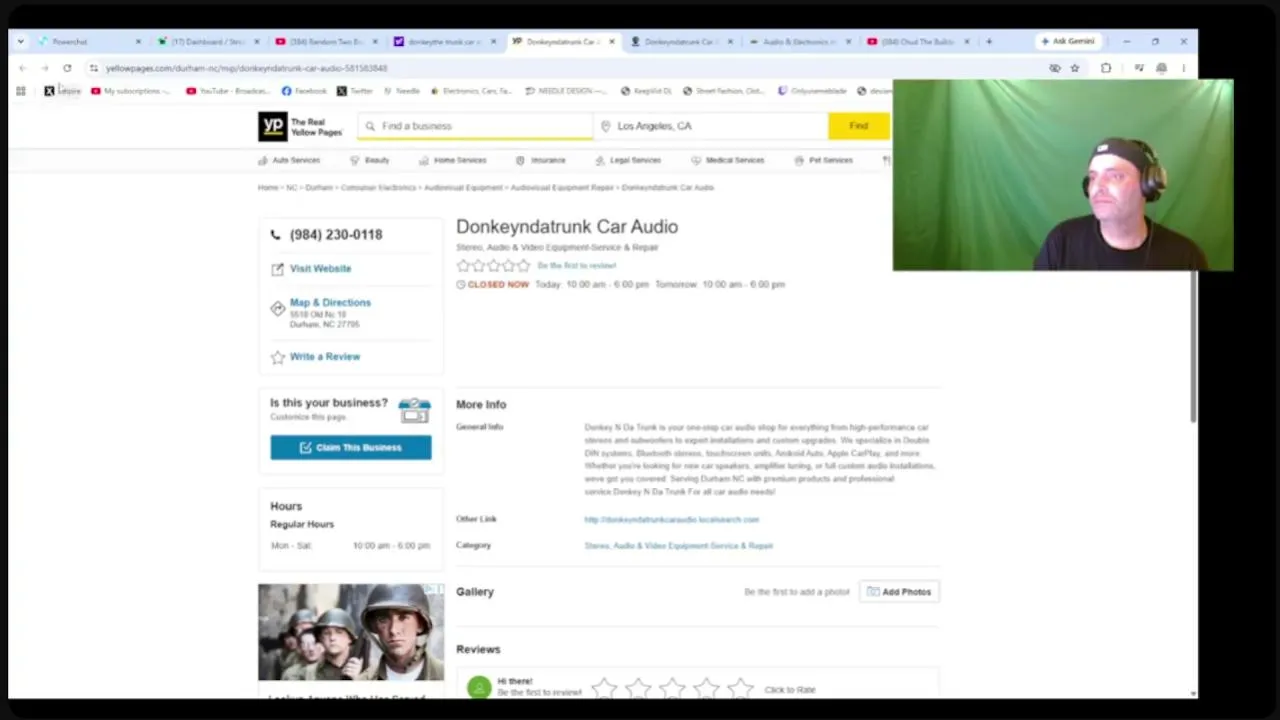Click the Claim This Business button
The width and height of the screenshot is (1280, 720).
[351, 448]
